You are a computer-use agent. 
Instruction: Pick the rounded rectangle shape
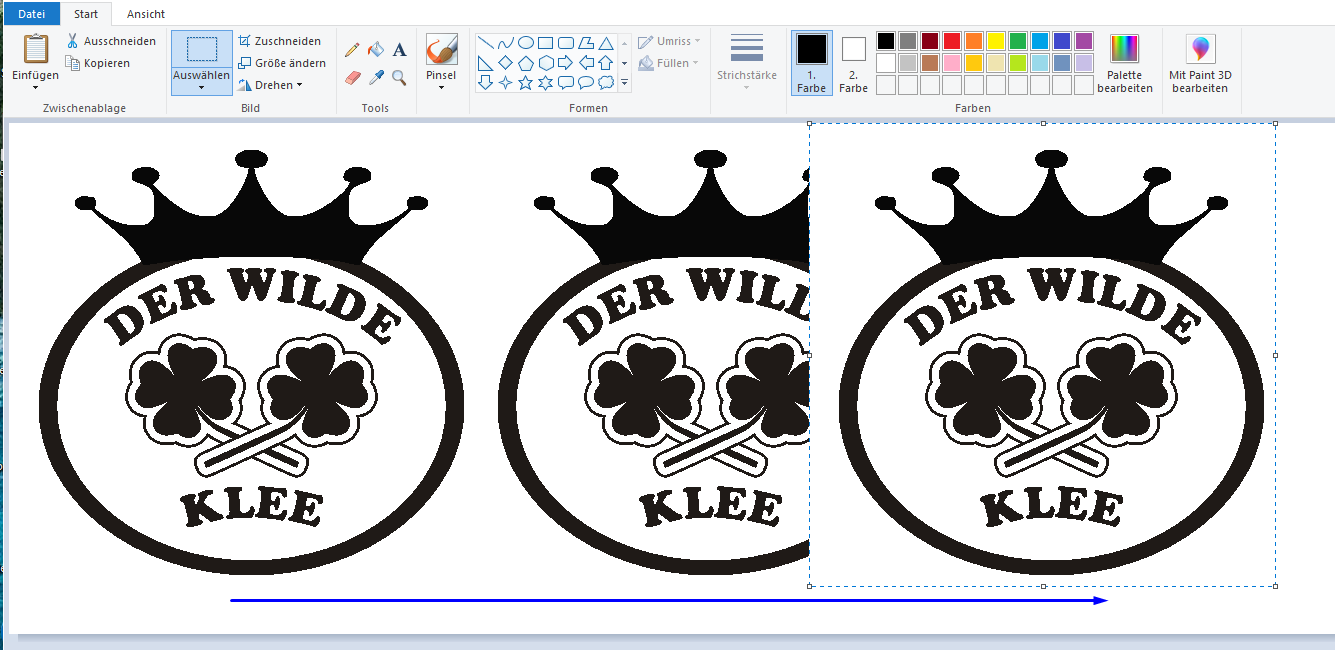pos(566,43)
